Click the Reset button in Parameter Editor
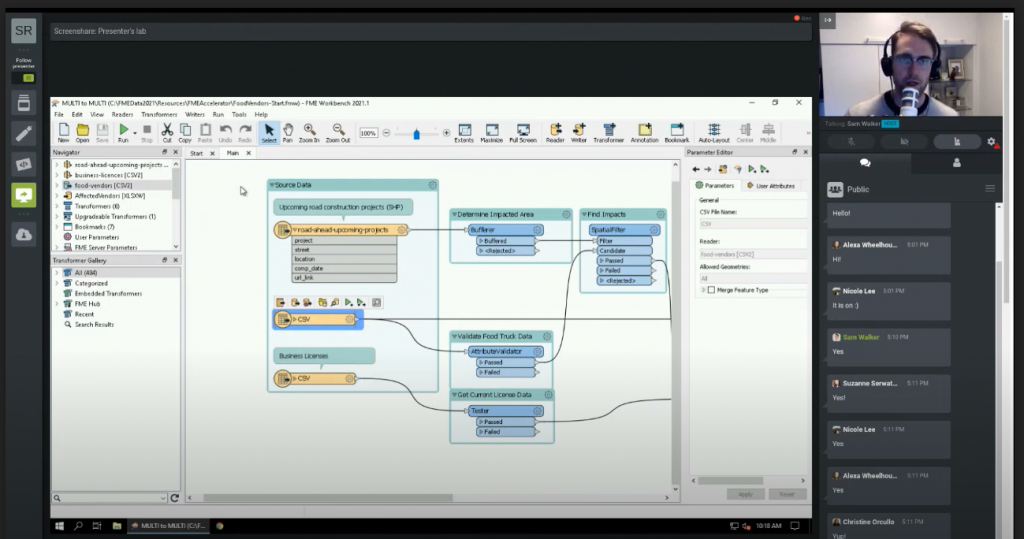 pos(787,495)
